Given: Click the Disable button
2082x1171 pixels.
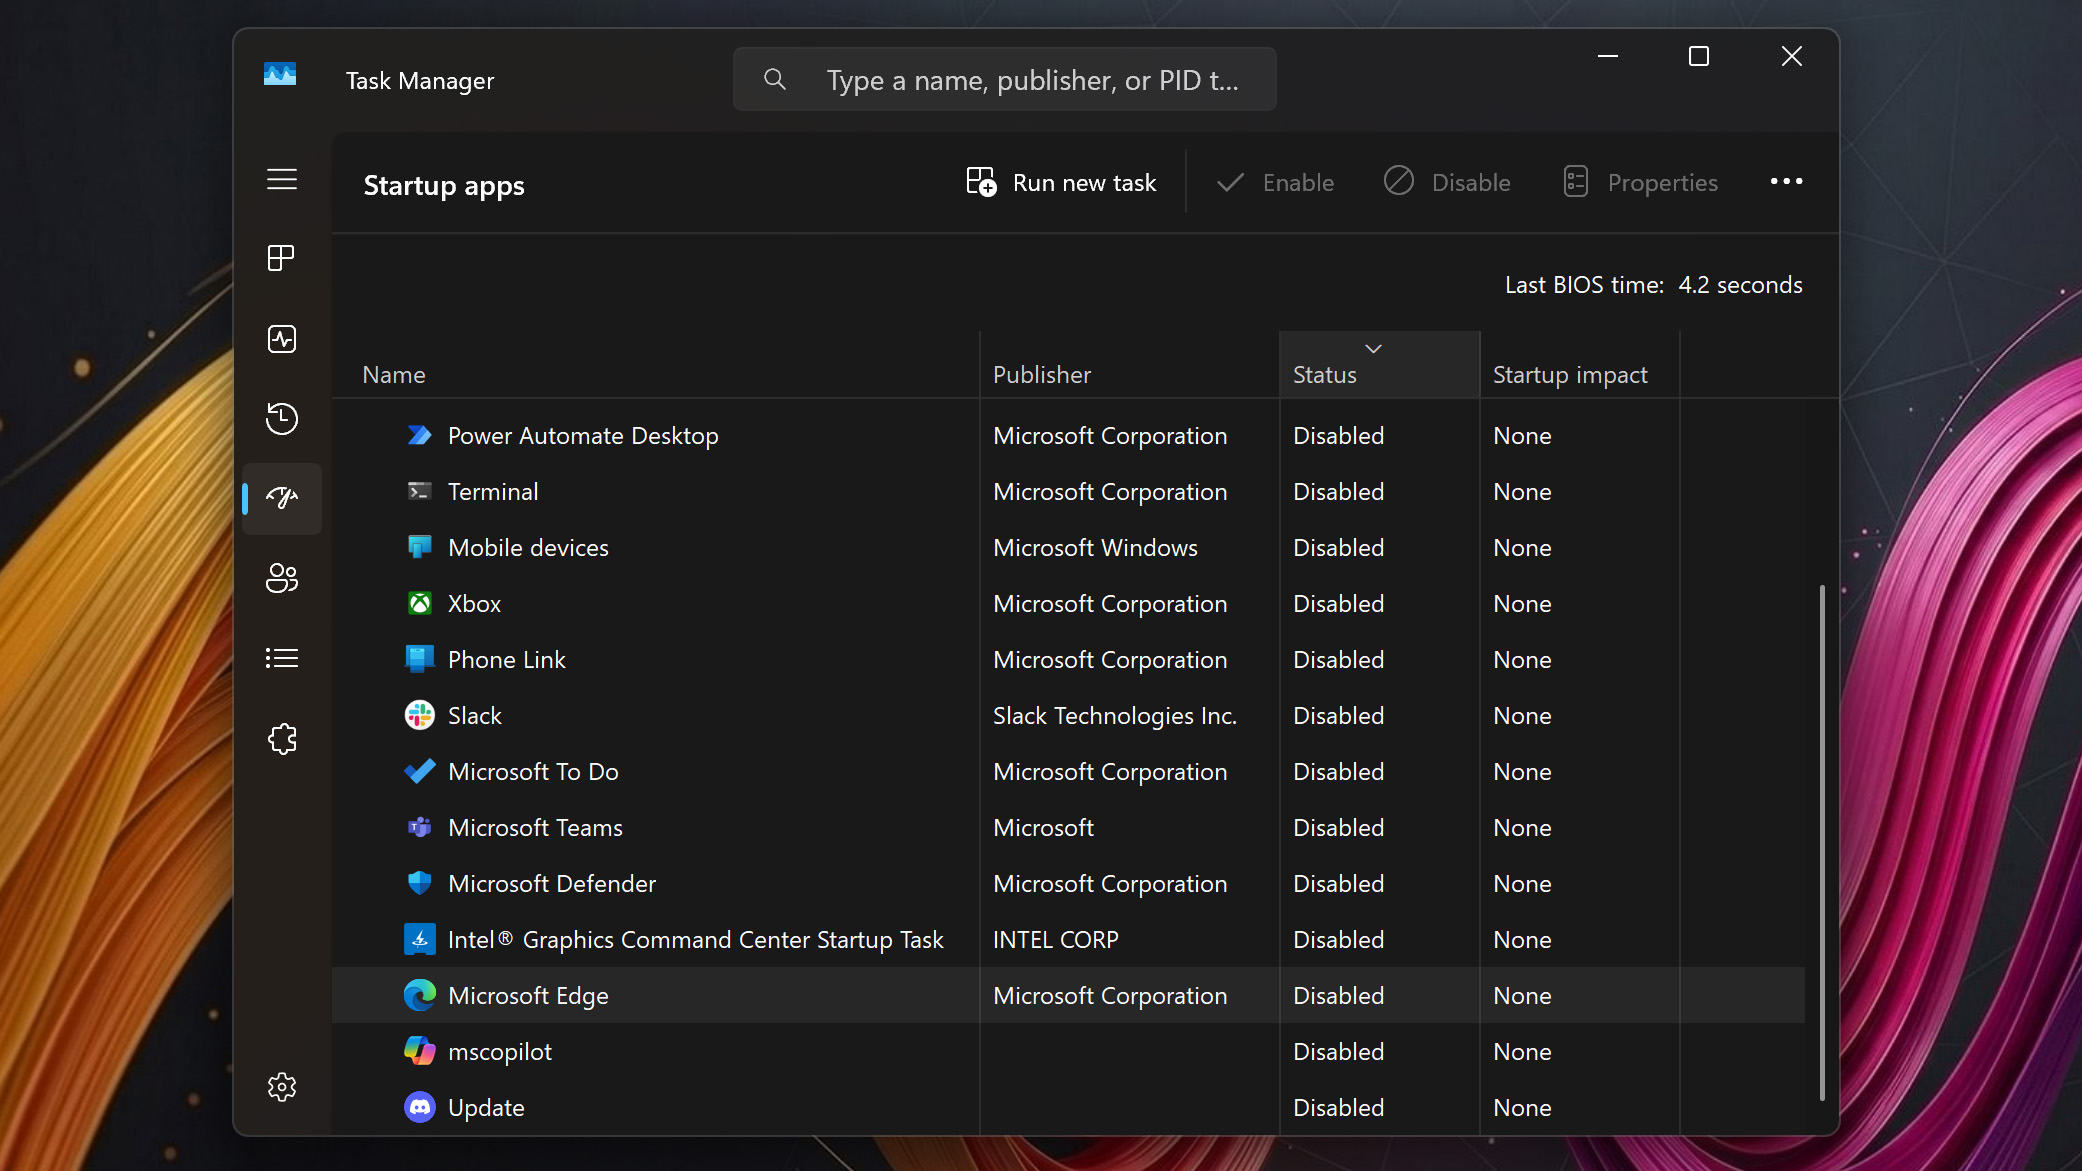Looking at the screenshot, I should pyautogui.click(x=1447, y=182).
